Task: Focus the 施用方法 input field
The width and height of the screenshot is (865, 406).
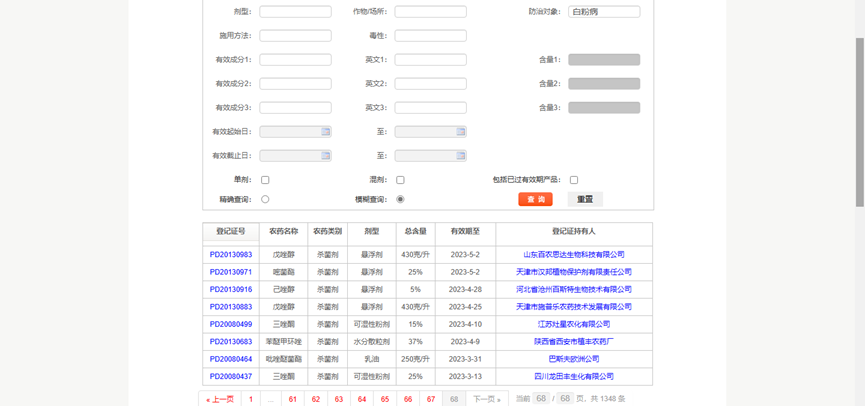Action: coord(296,36)
